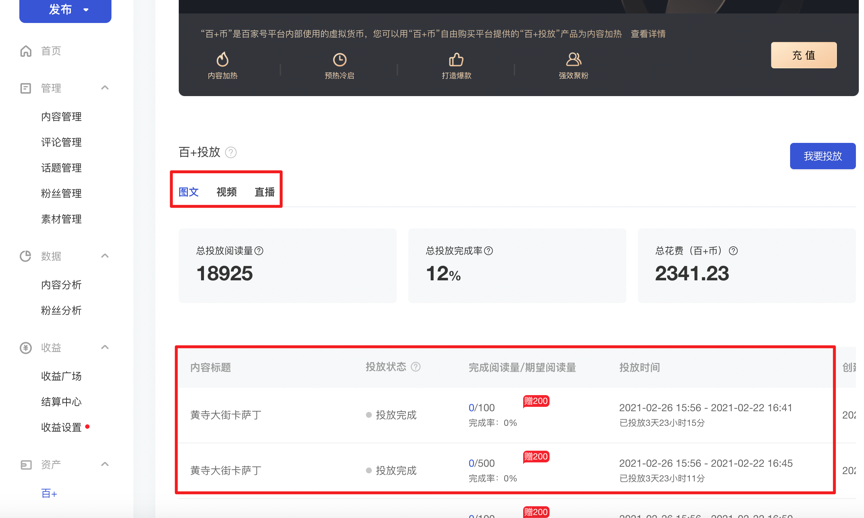Switch to the 直播 tab
Screen dimensions: 864x518
click(264, 192)
